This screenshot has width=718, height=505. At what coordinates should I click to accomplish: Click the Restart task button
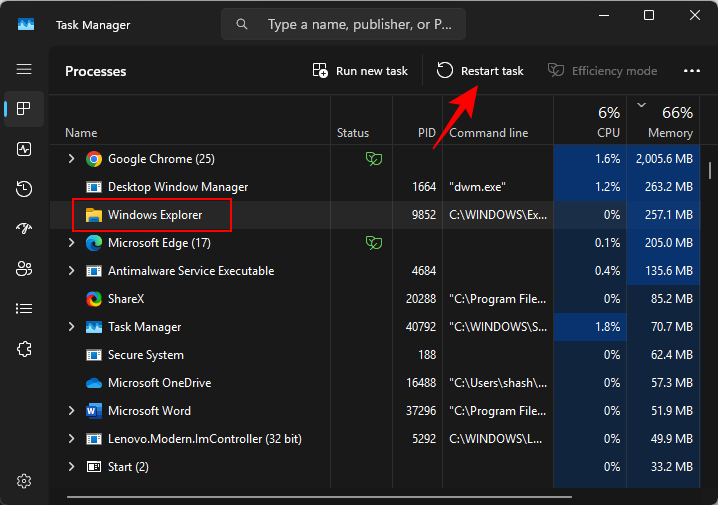[x=480, y=71]
